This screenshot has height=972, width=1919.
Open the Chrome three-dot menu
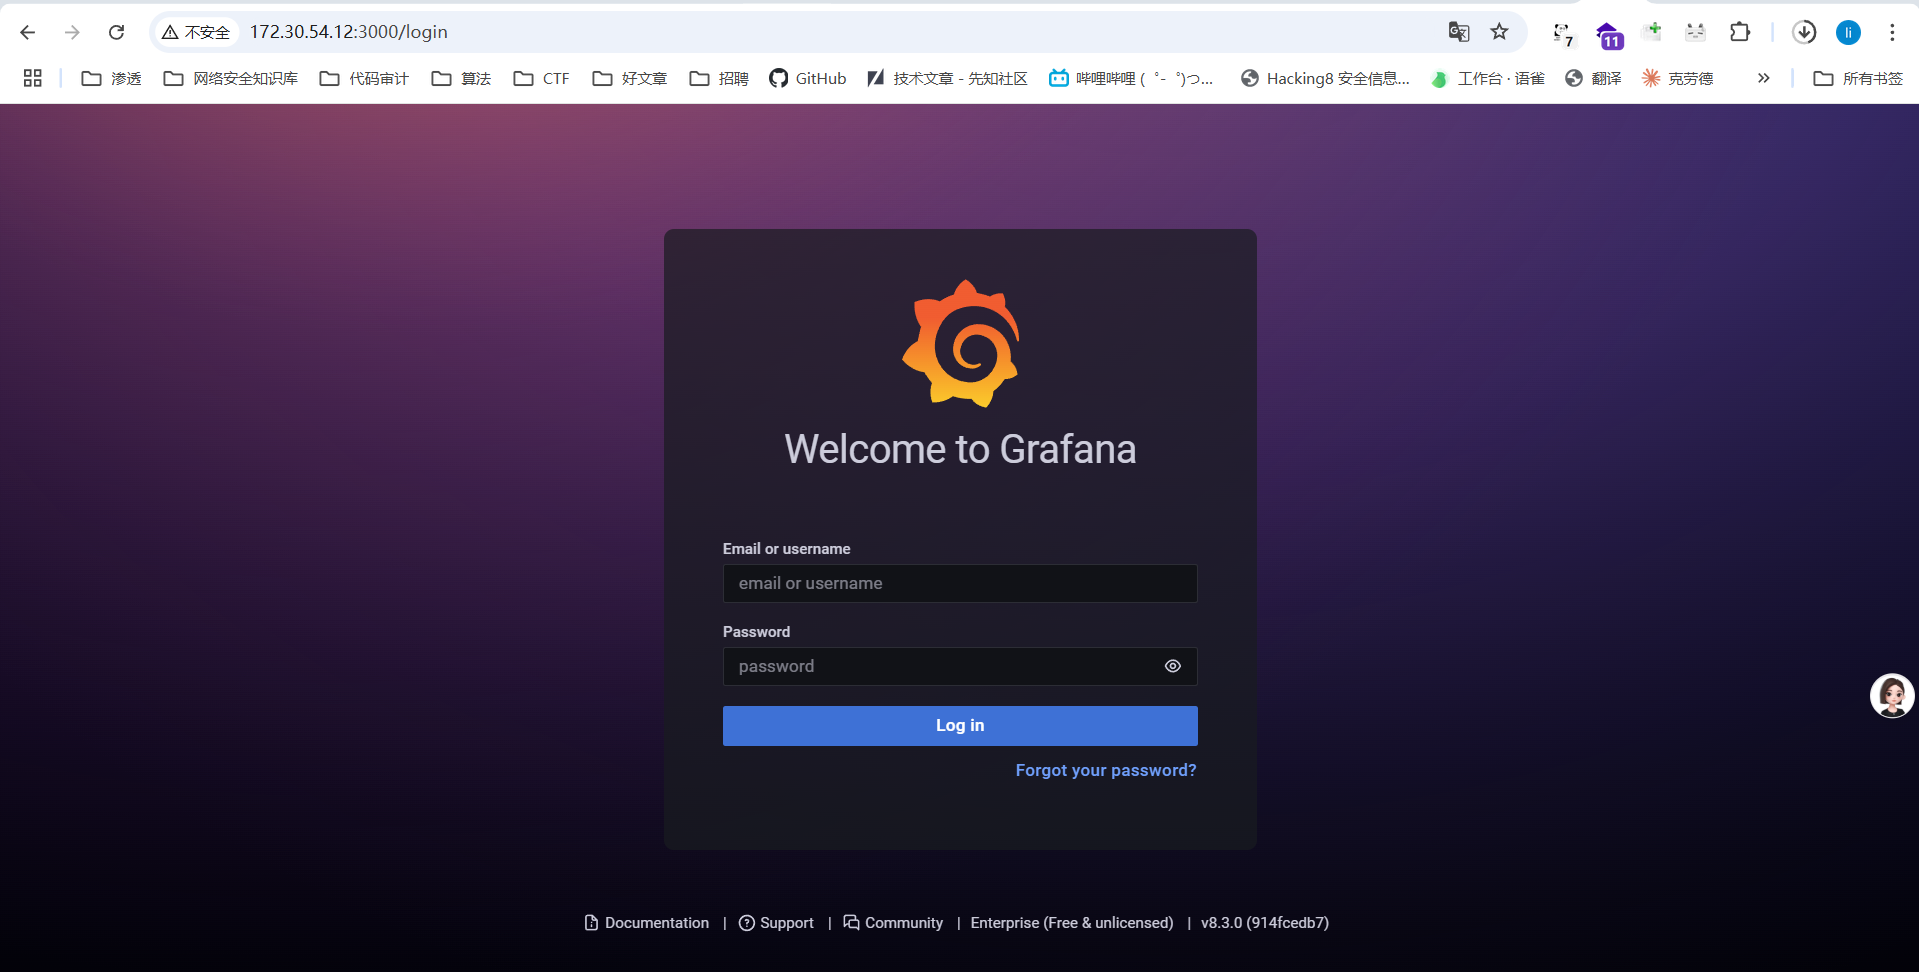tap(1892, 32)
